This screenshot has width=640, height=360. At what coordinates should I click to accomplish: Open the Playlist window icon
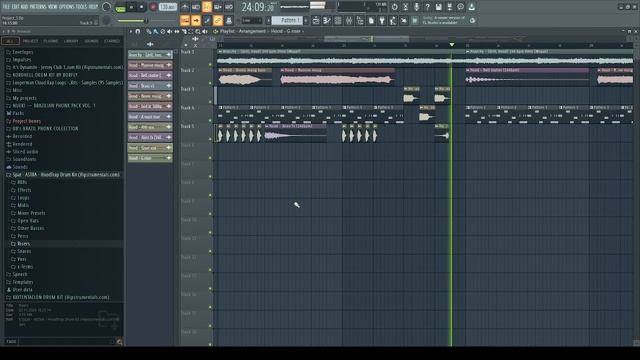316,20
